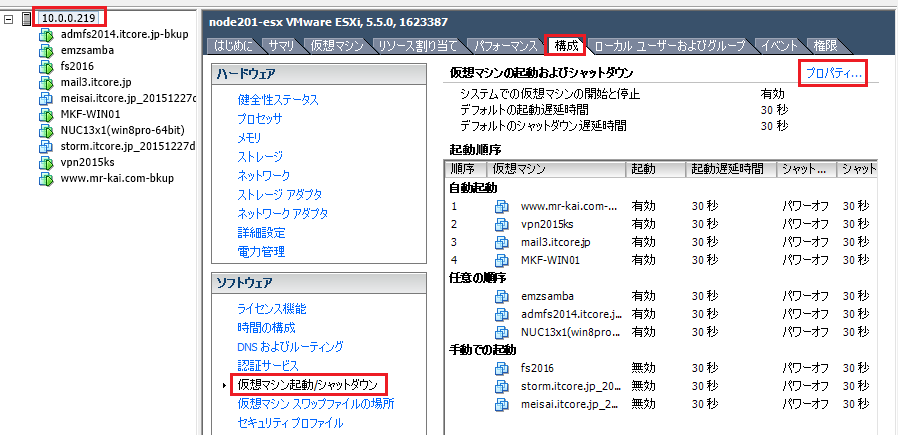
Task: Click VM icon in www.mr-kai.com startup row
Action: tap(502, 206)
